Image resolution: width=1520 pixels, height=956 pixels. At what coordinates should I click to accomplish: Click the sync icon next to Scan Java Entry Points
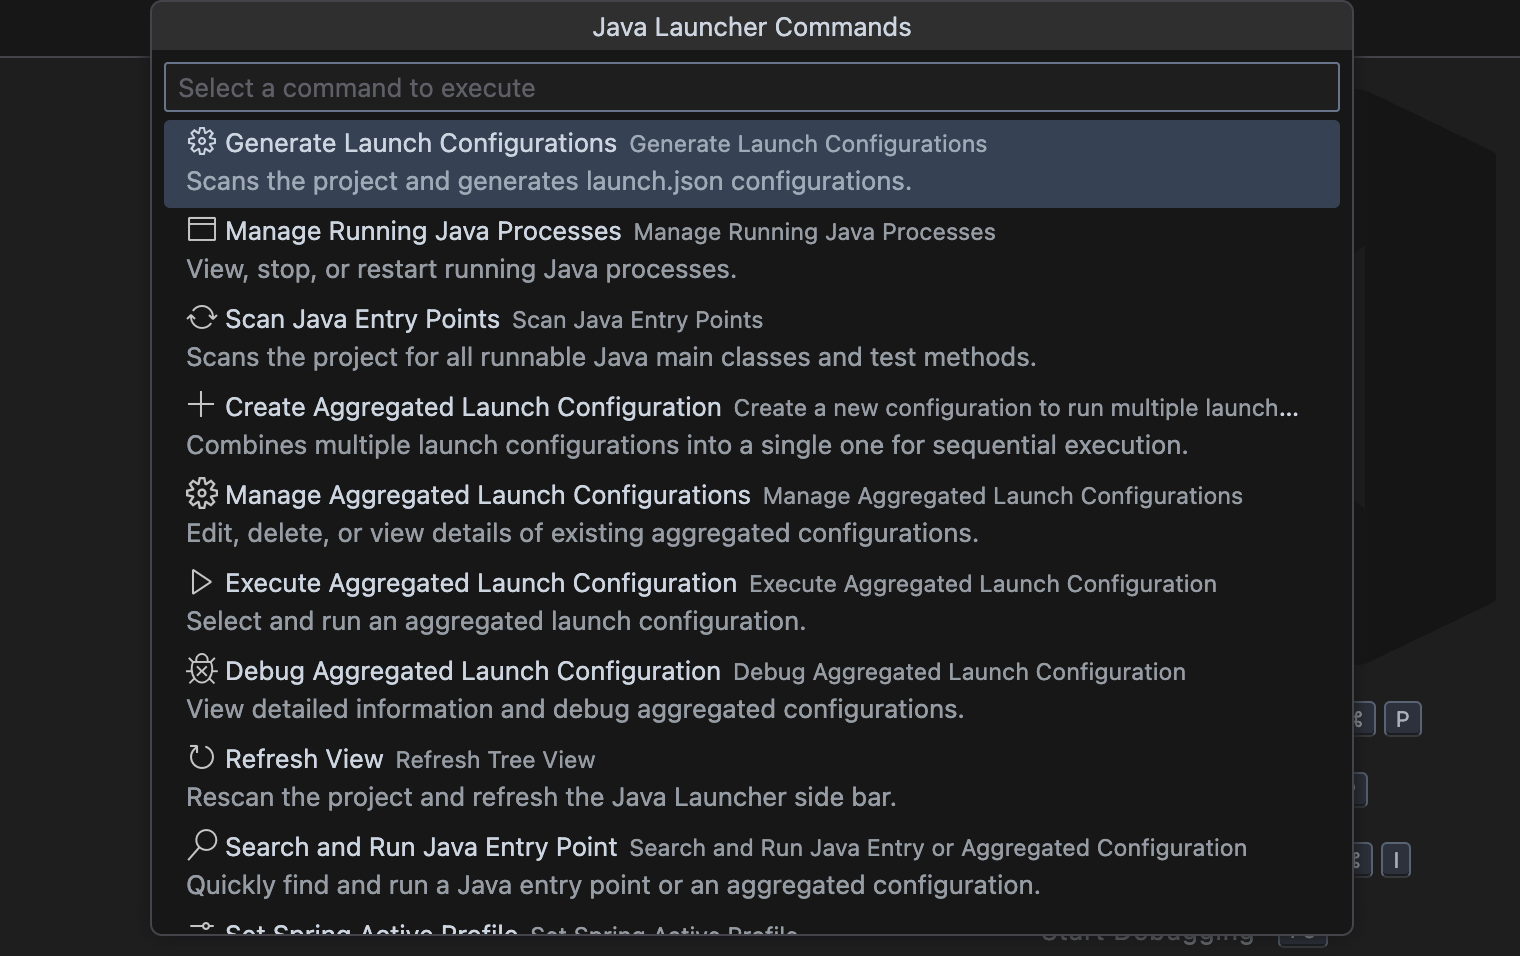(201, 318)
